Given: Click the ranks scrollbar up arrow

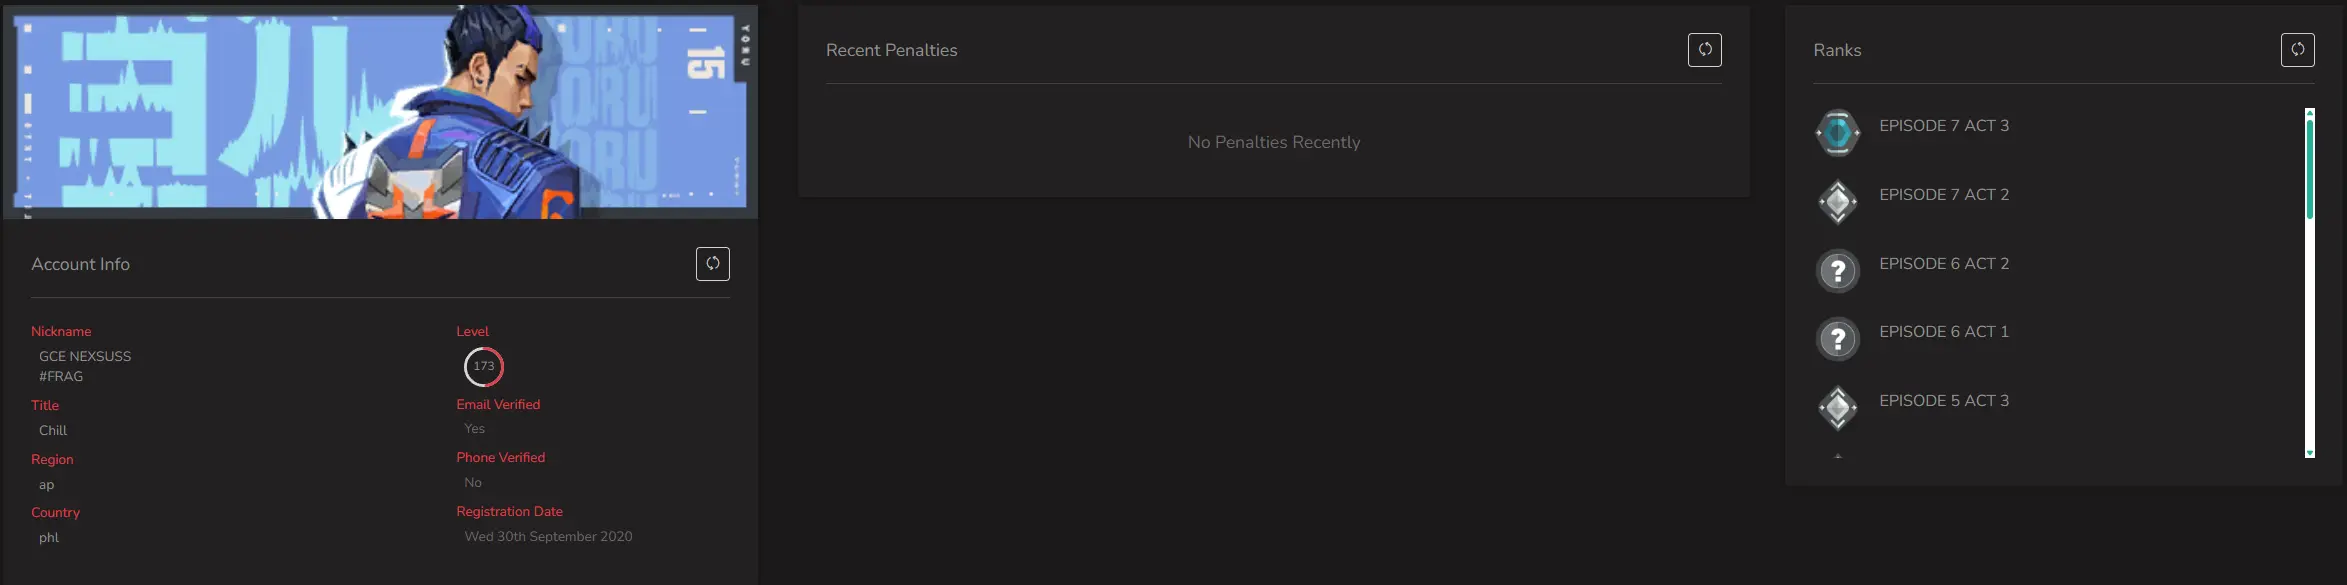Looking at the screenshot, I should tap(2309, 113).
